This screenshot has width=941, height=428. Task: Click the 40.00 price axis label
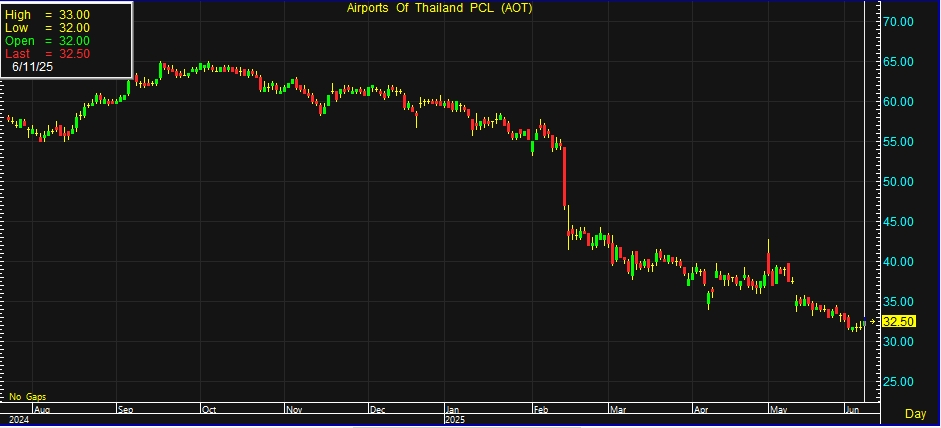tap(898, 262)
